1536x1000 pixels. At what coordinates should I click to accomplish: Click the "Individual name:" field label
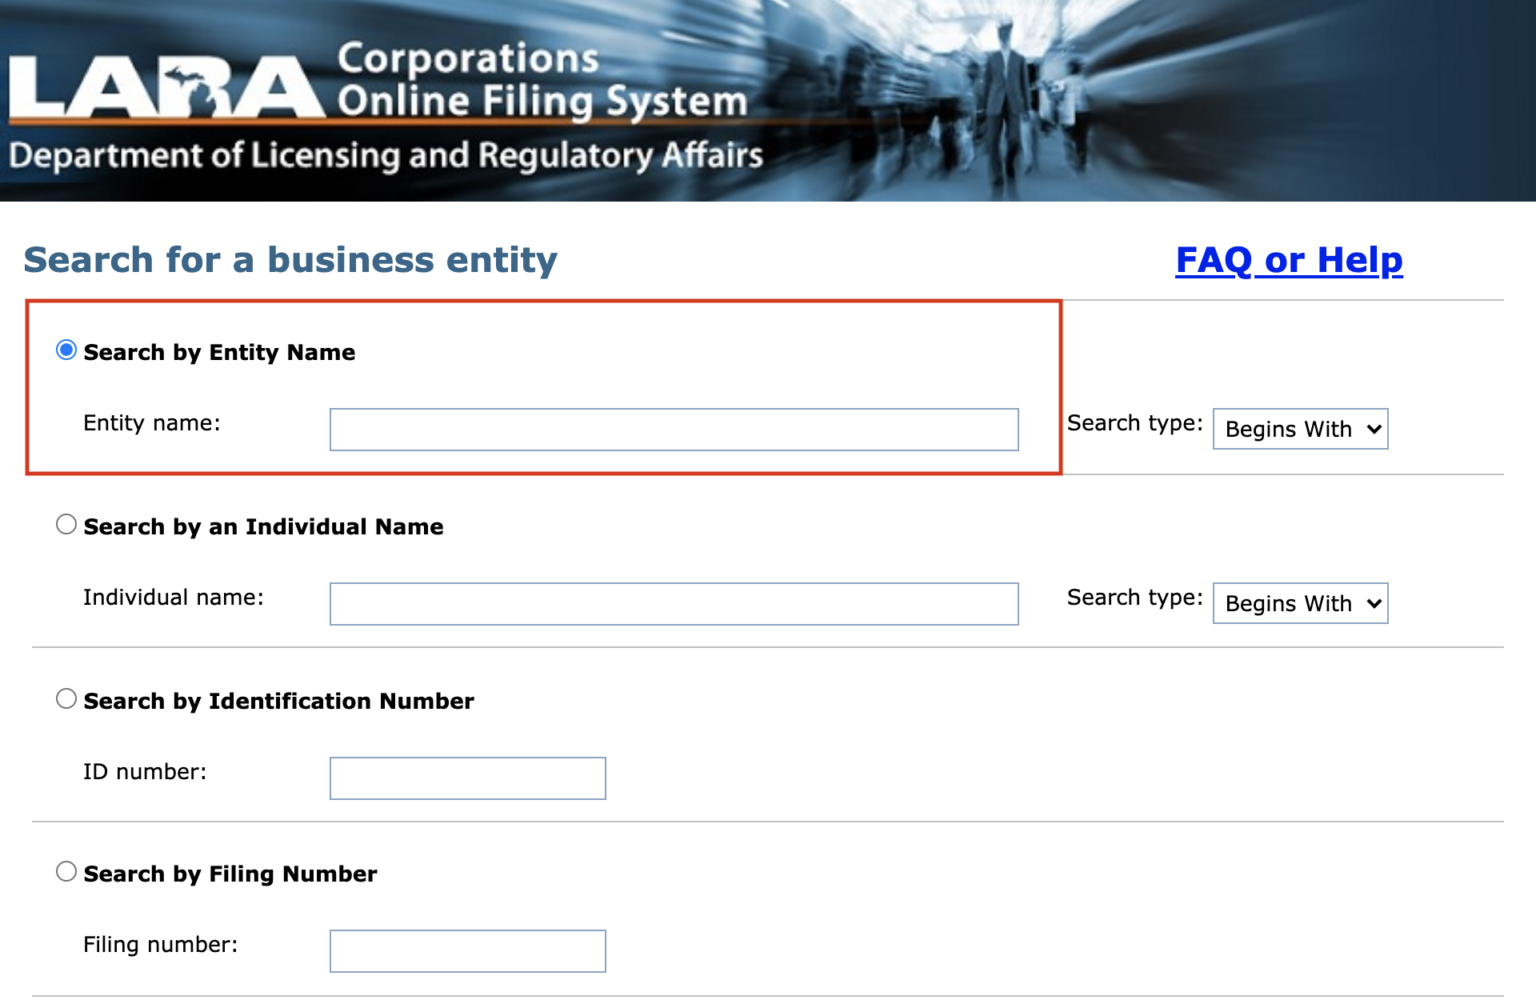(173, 598)
